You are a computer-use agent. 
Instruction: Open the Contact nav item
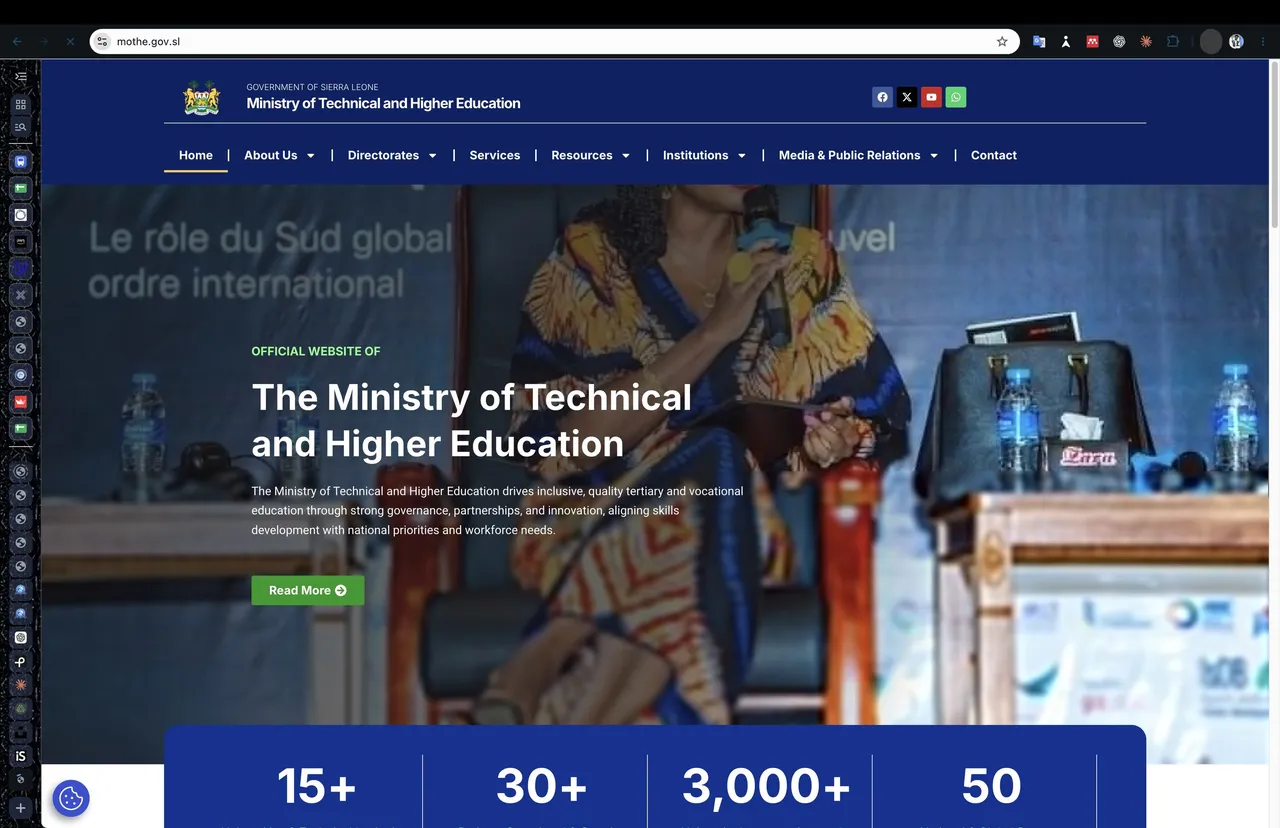point(994,155)
